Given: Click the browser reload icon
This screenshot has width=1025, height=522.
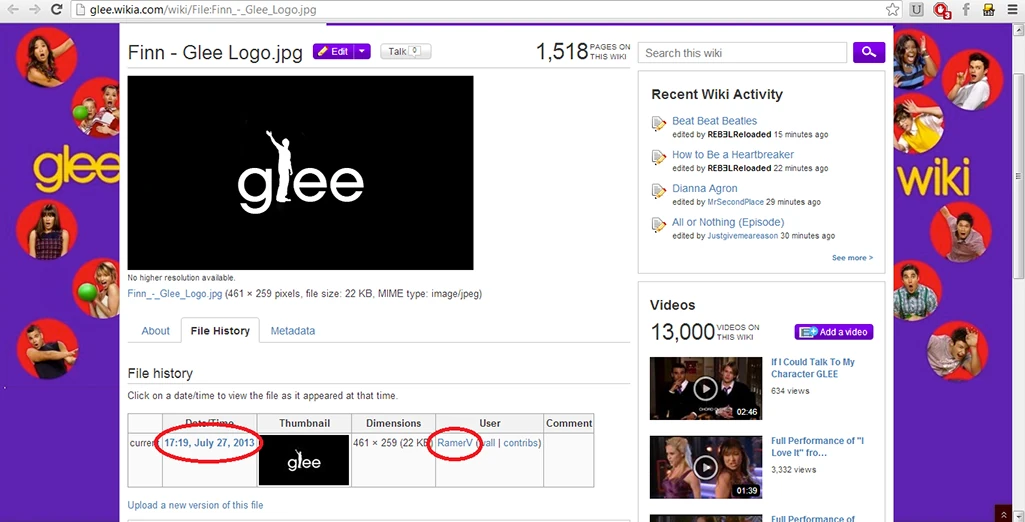Looking at the screenshot, I should pyautogui.click(x=57, y=9).
